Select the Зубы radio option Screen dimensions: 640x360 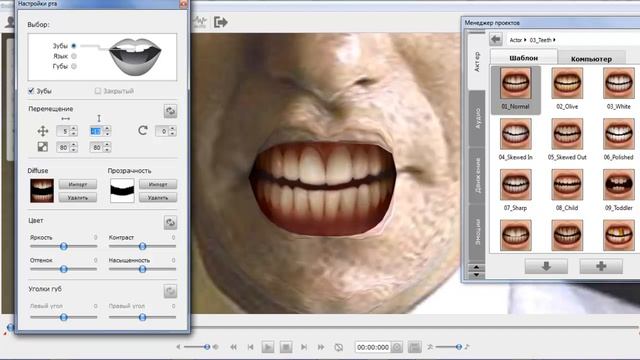[x=74, y=46]
